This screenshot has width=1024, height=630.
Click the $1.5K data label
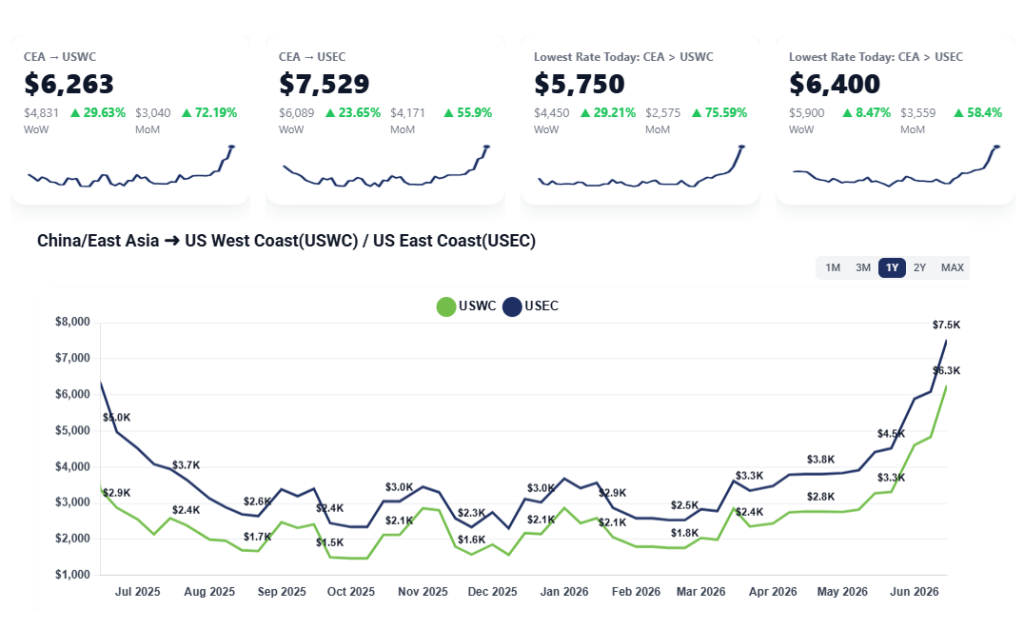(x=330, y=542)
